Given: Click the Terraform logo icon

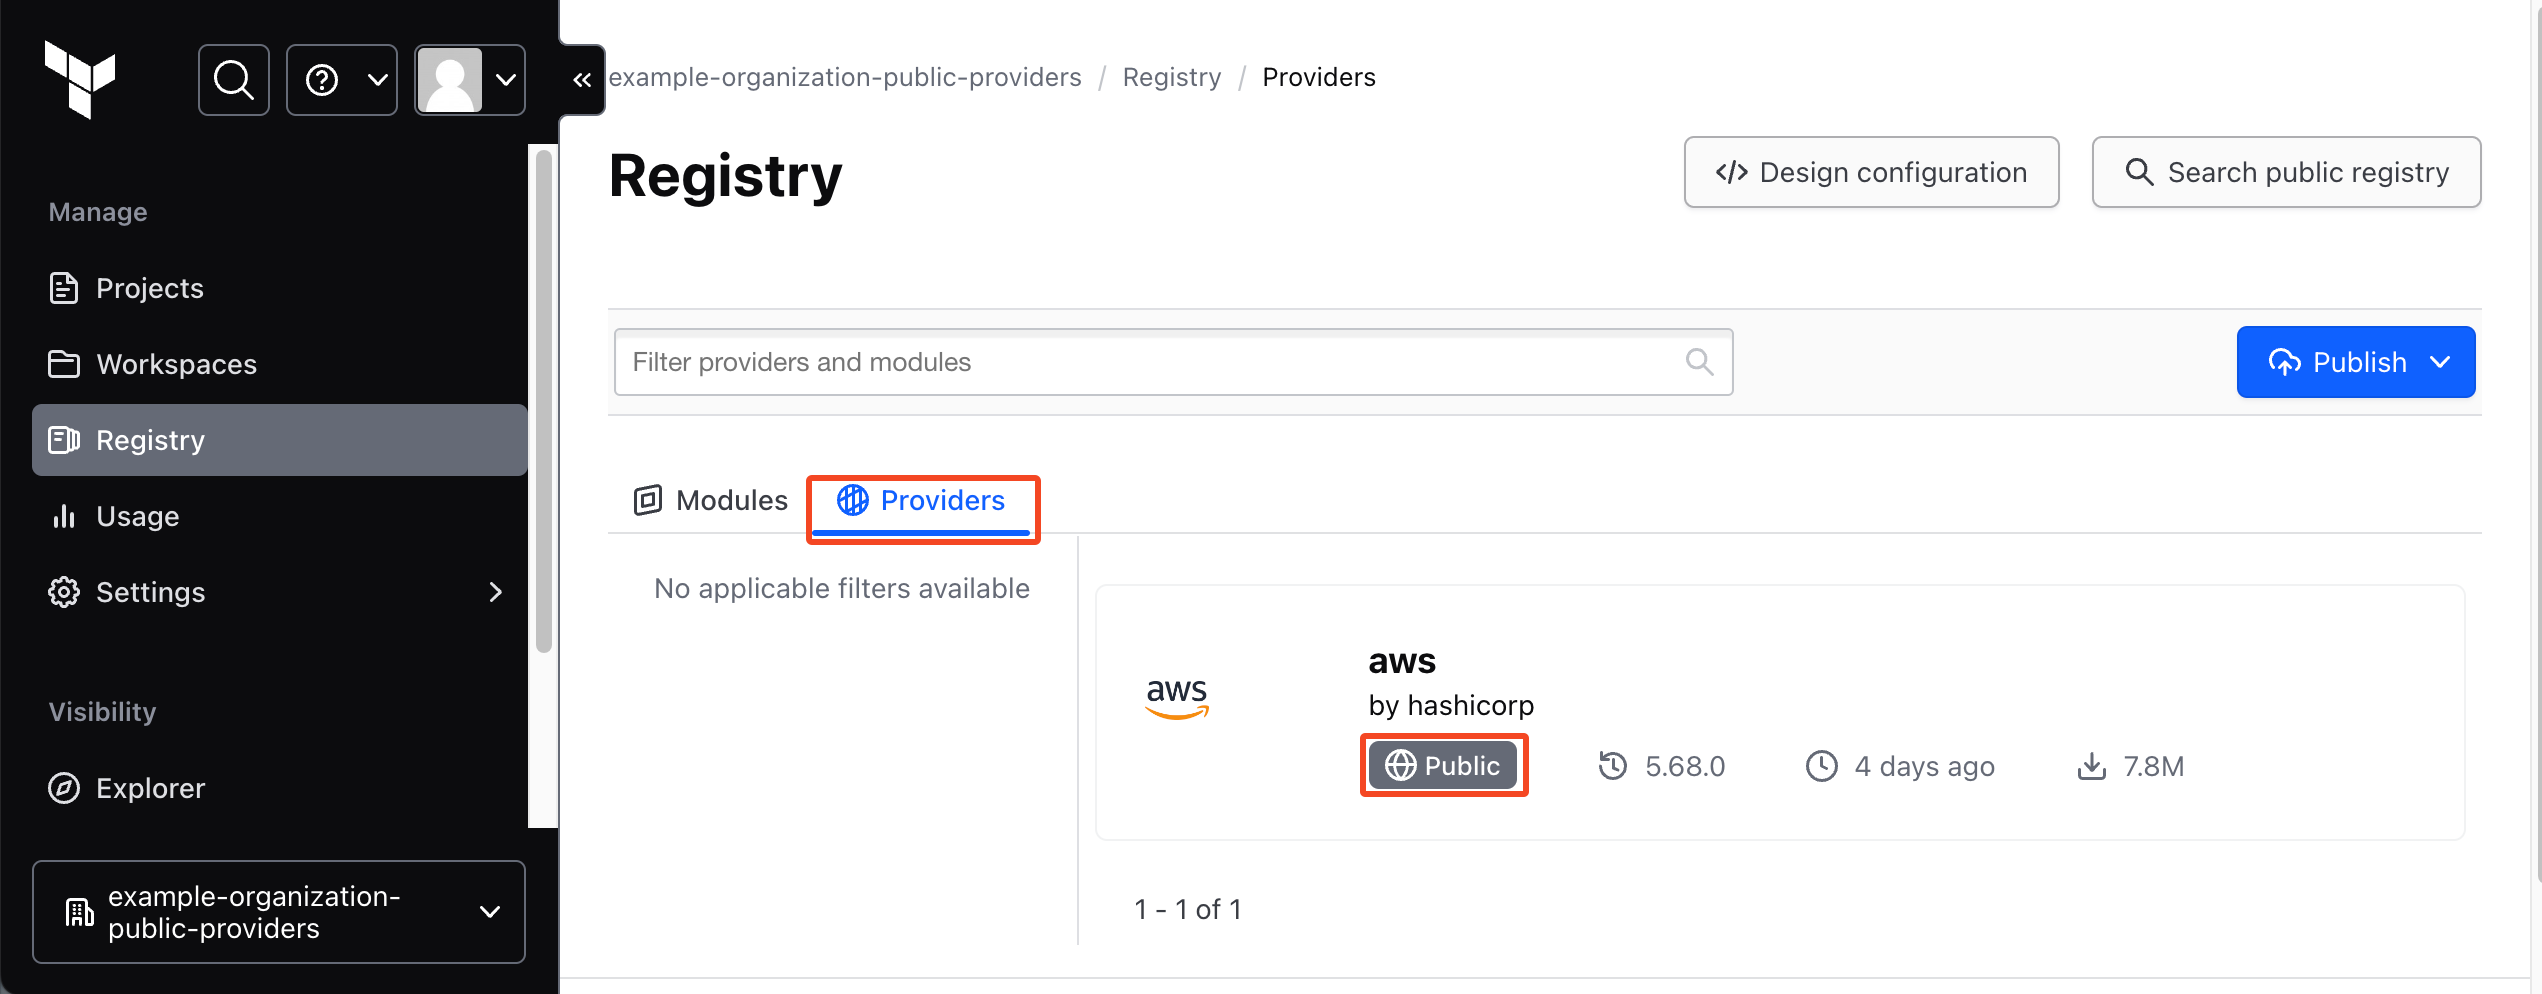Looking at the screenshot, I should pos(80,80).
